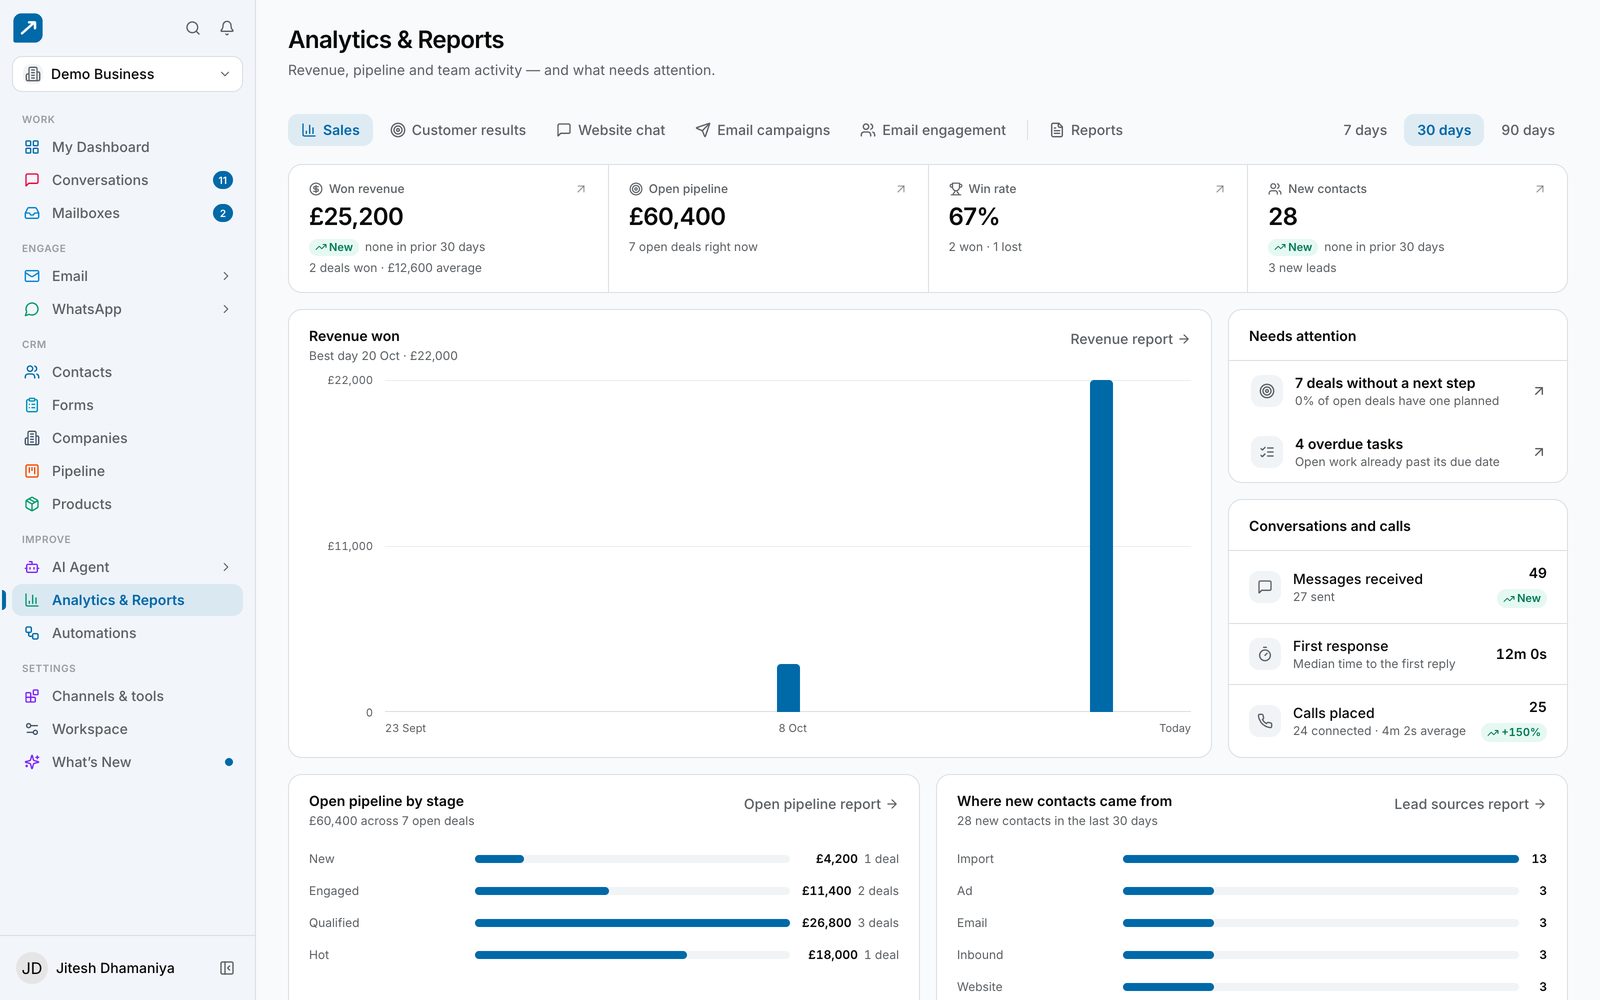
Task: Click the search icon in sidebar header
Action: pos(193,28)
